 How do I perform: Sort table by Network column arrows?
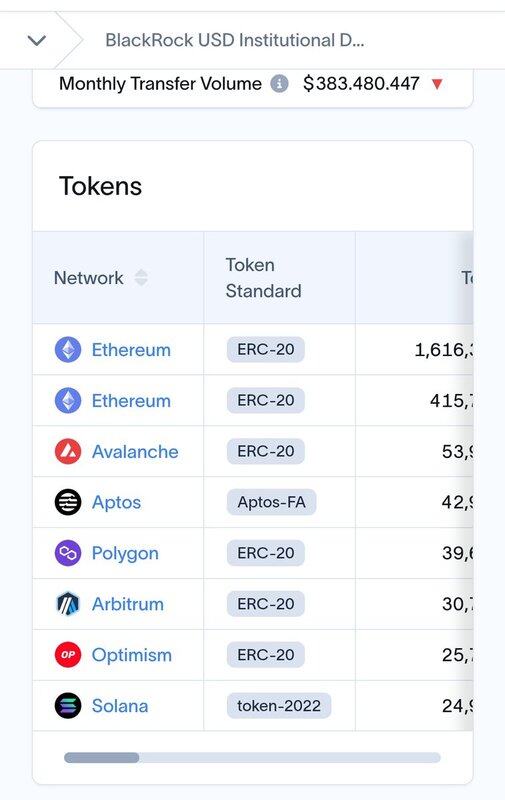click(x=141, y=278)
